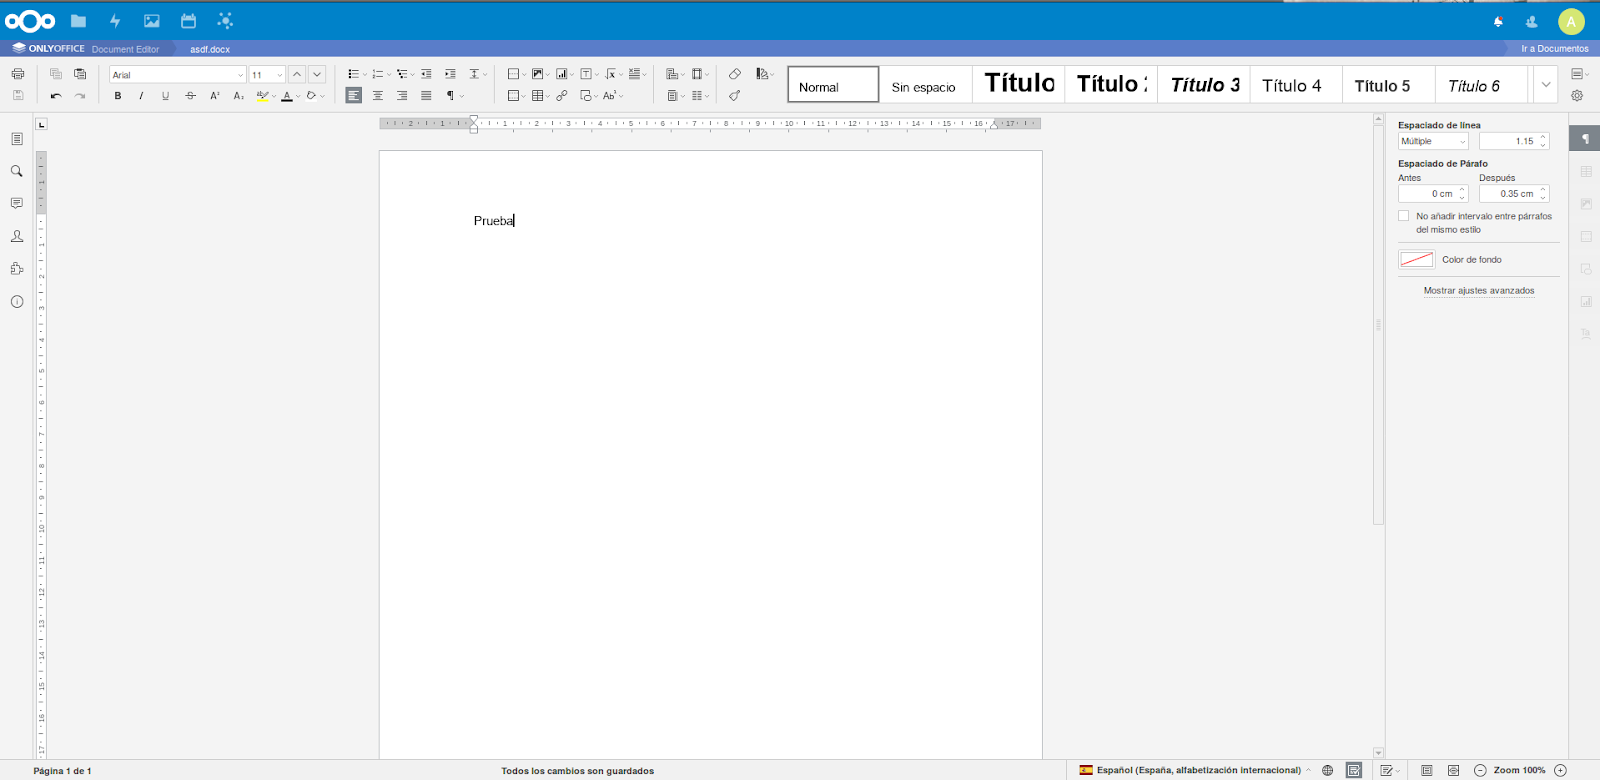The height and width of the screenshot is (780, 1600).
Task: Expand the styles gallery arrow
Action: [x=1546, y=85]
